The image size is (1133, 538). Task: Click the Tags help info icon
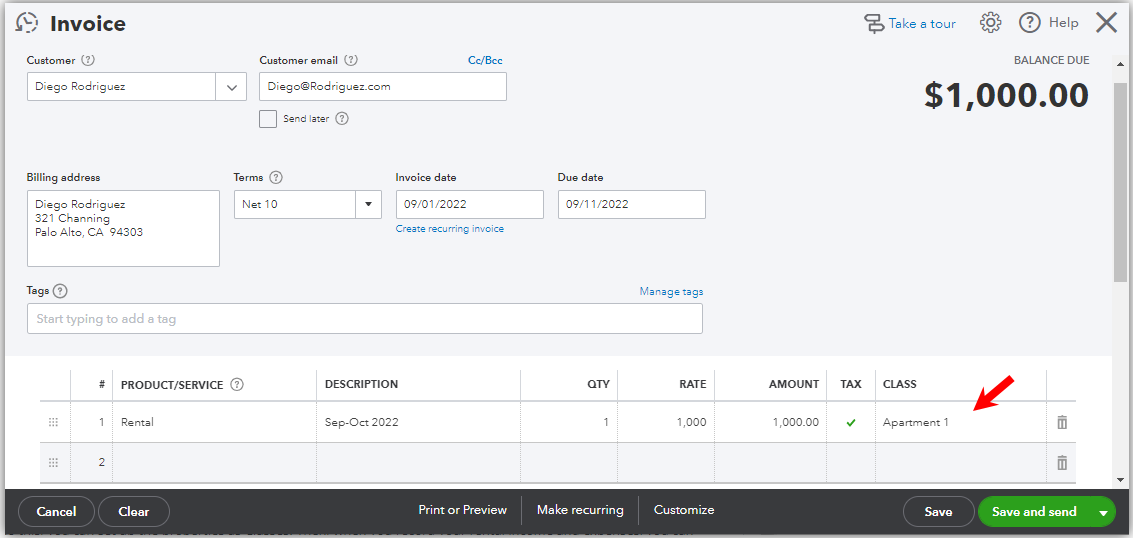click(x=60, y=291)
